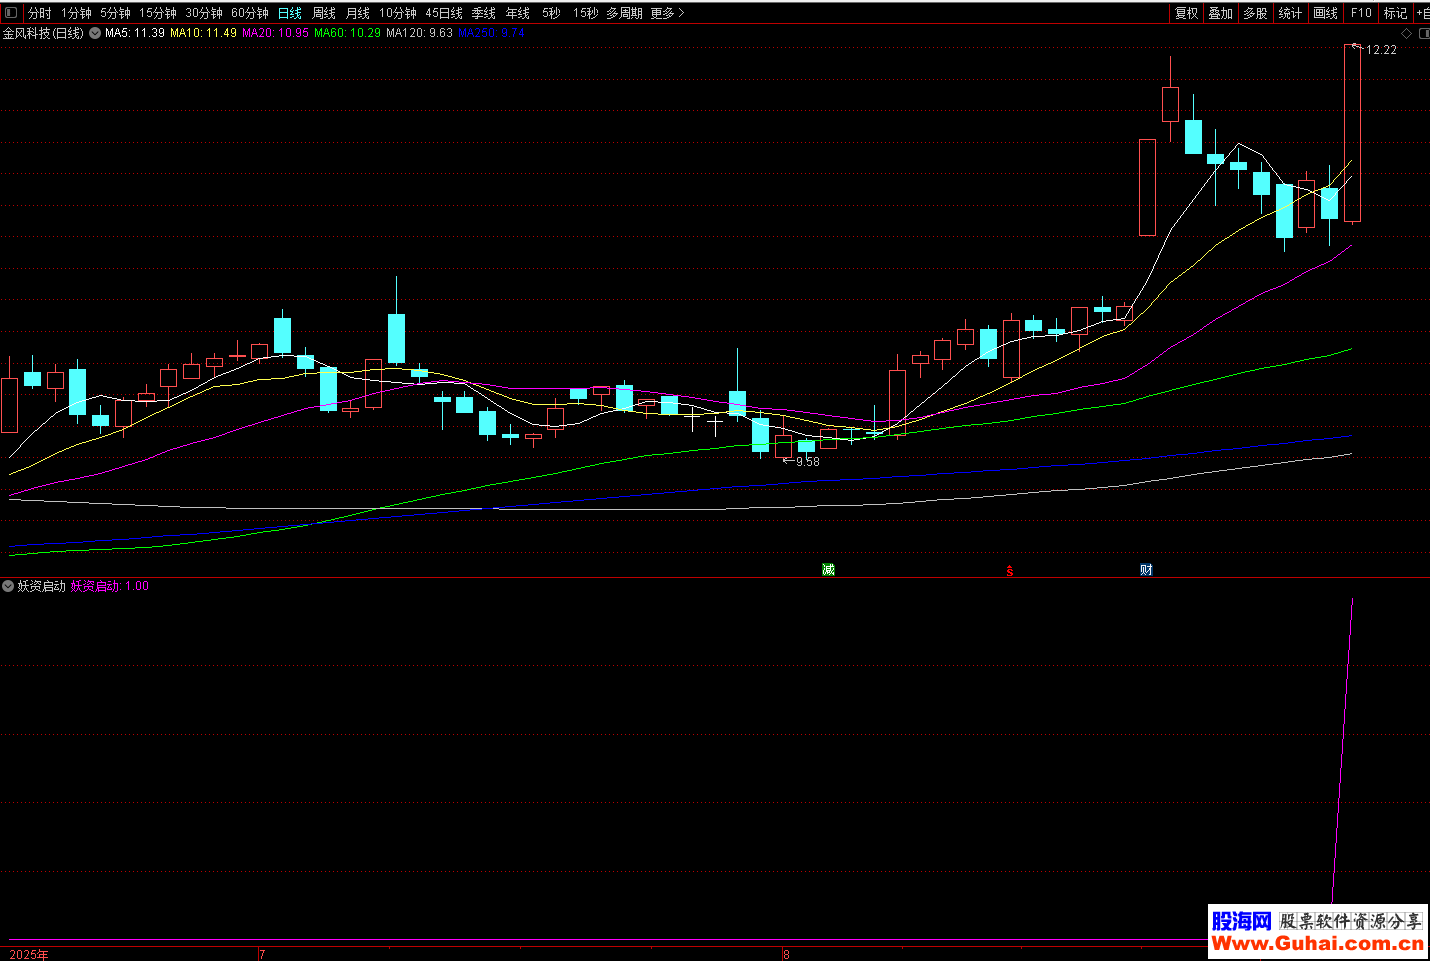
Task: Click the 妖资启动 indicator name label
Action: click(x=41, y=586)
